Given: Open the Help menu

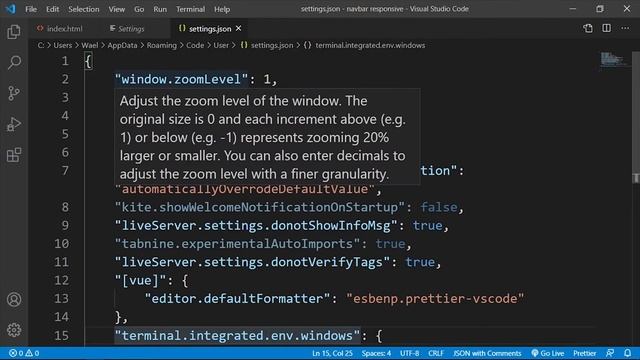Looking at the screenshot, I should [x=222, y=9].
